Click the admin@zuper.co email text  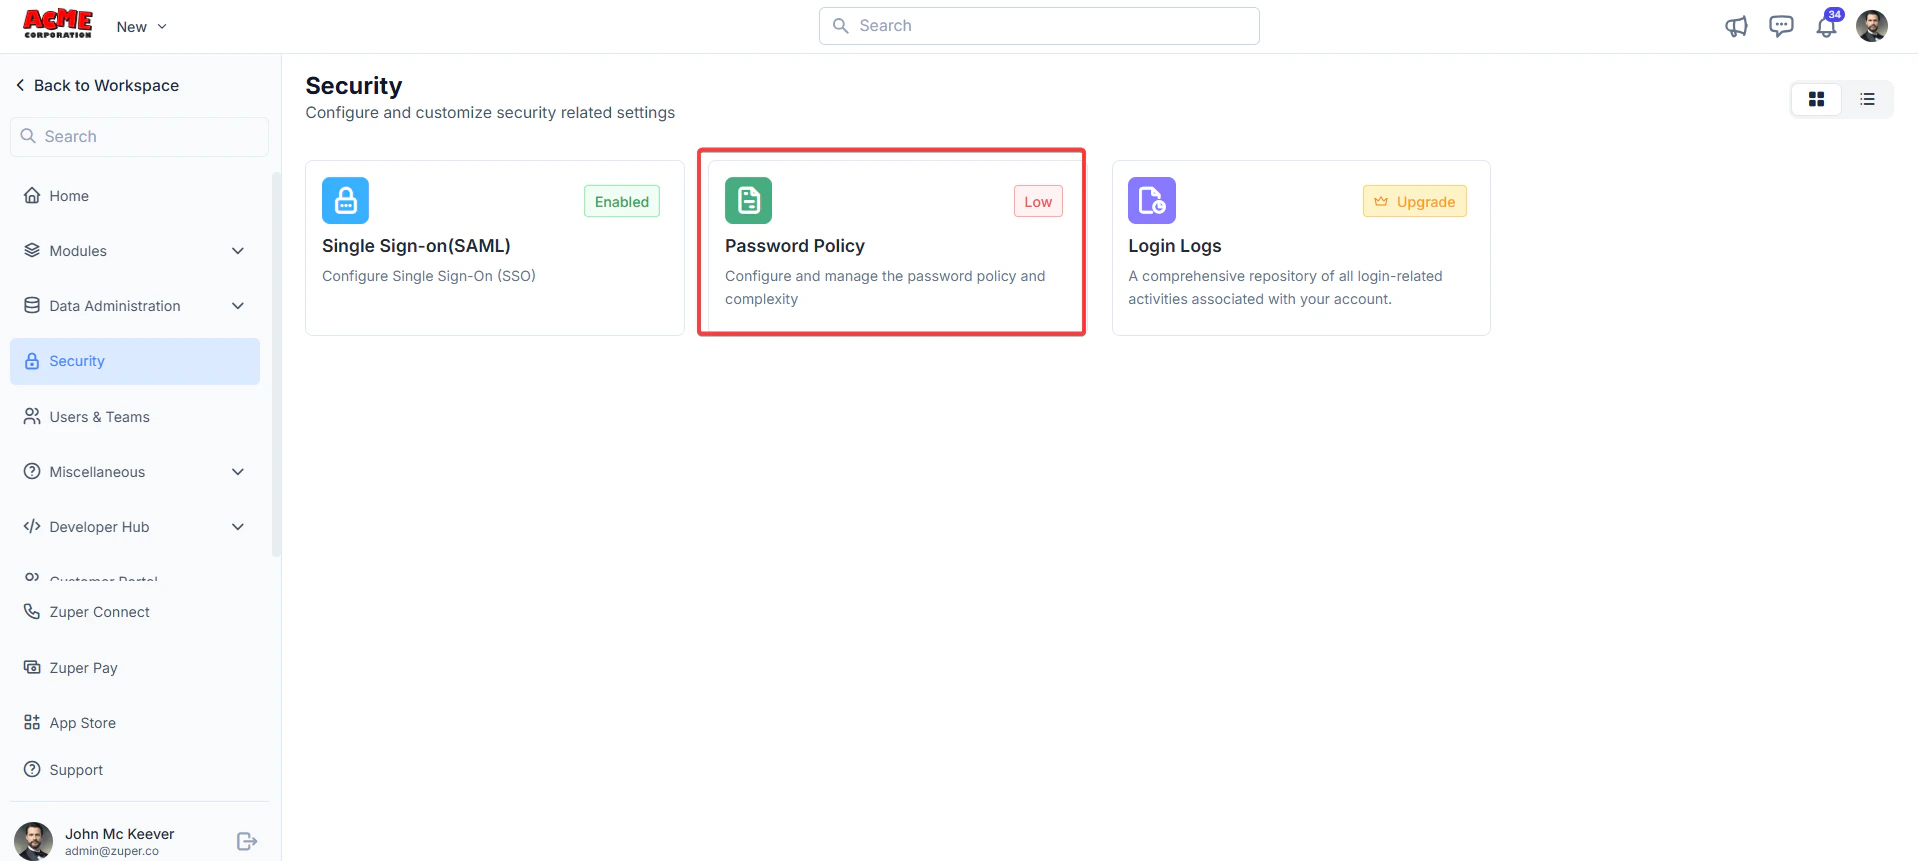(x=112, y=851)
